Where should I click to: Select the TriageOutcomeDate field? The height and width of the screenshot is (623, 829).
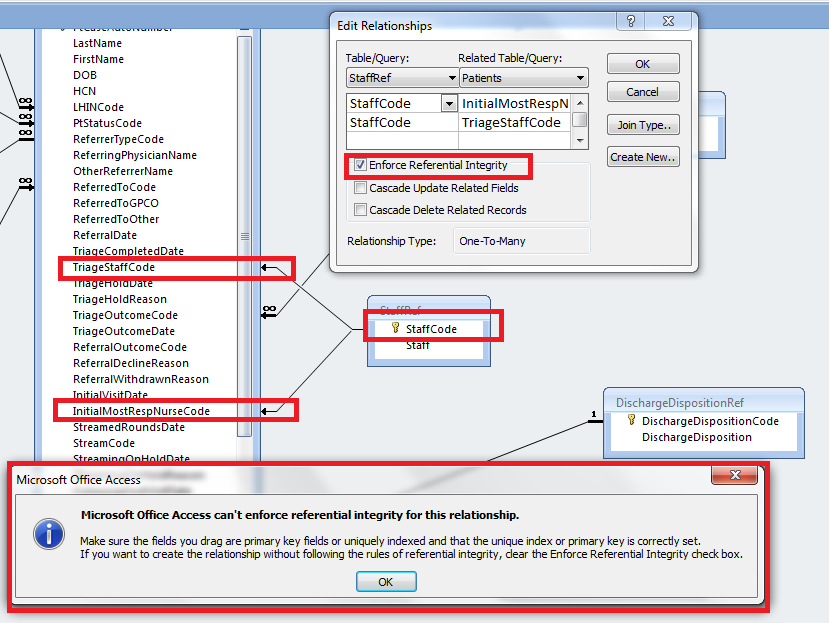124,331
